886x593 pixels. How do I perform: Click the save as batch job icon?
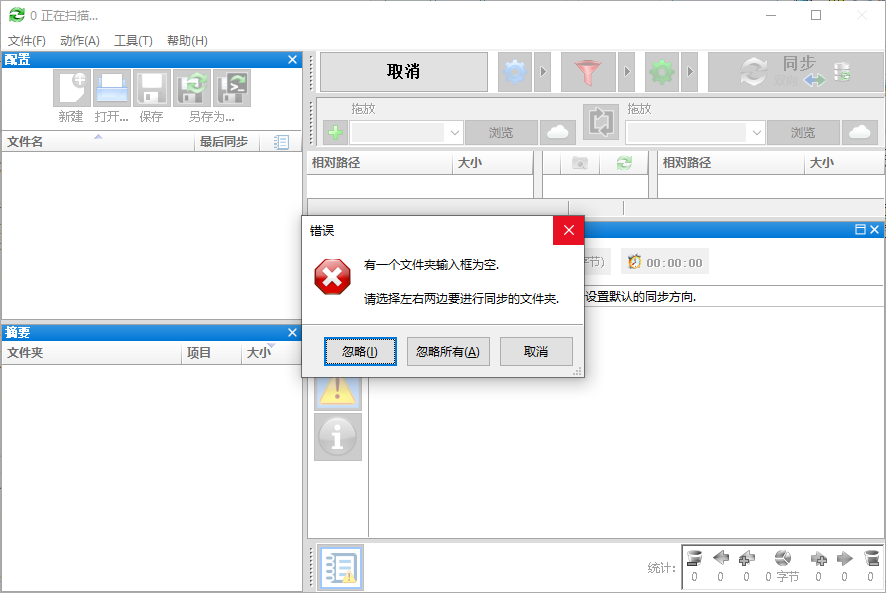[x=232, y=88]
